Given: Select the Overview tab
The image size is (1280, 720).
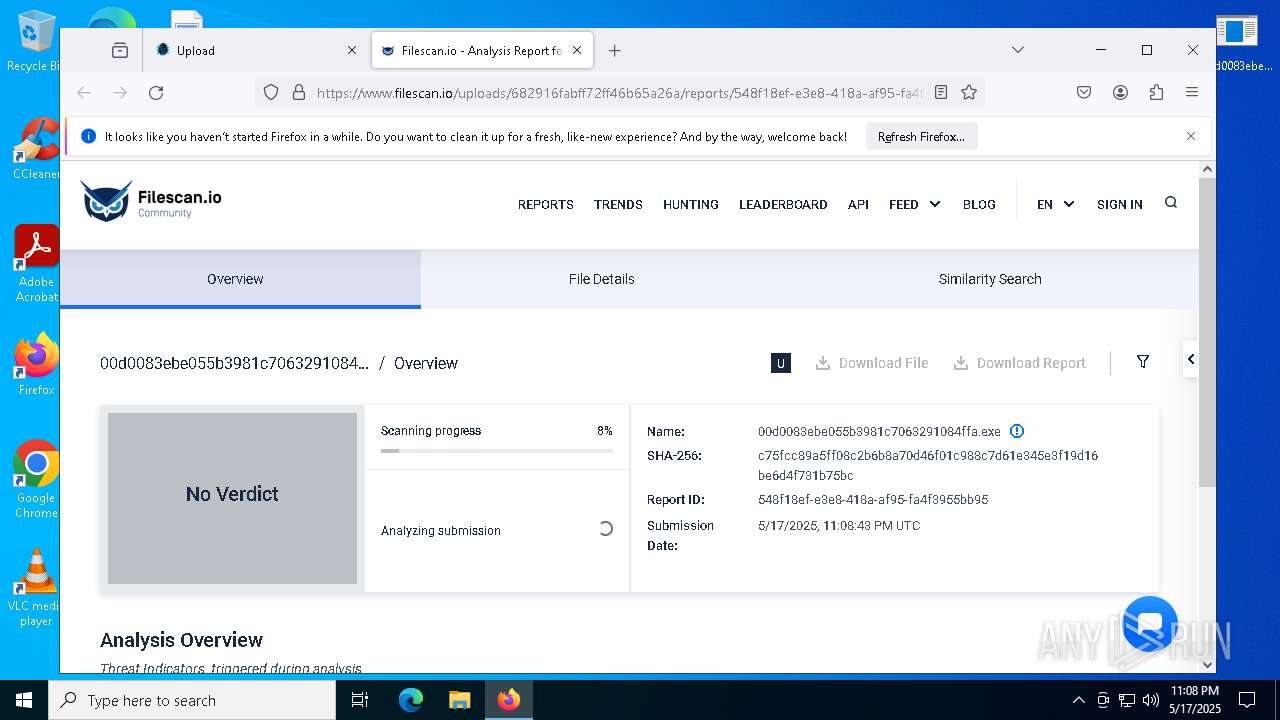Looking at the screenshot, I should (240, 279).
